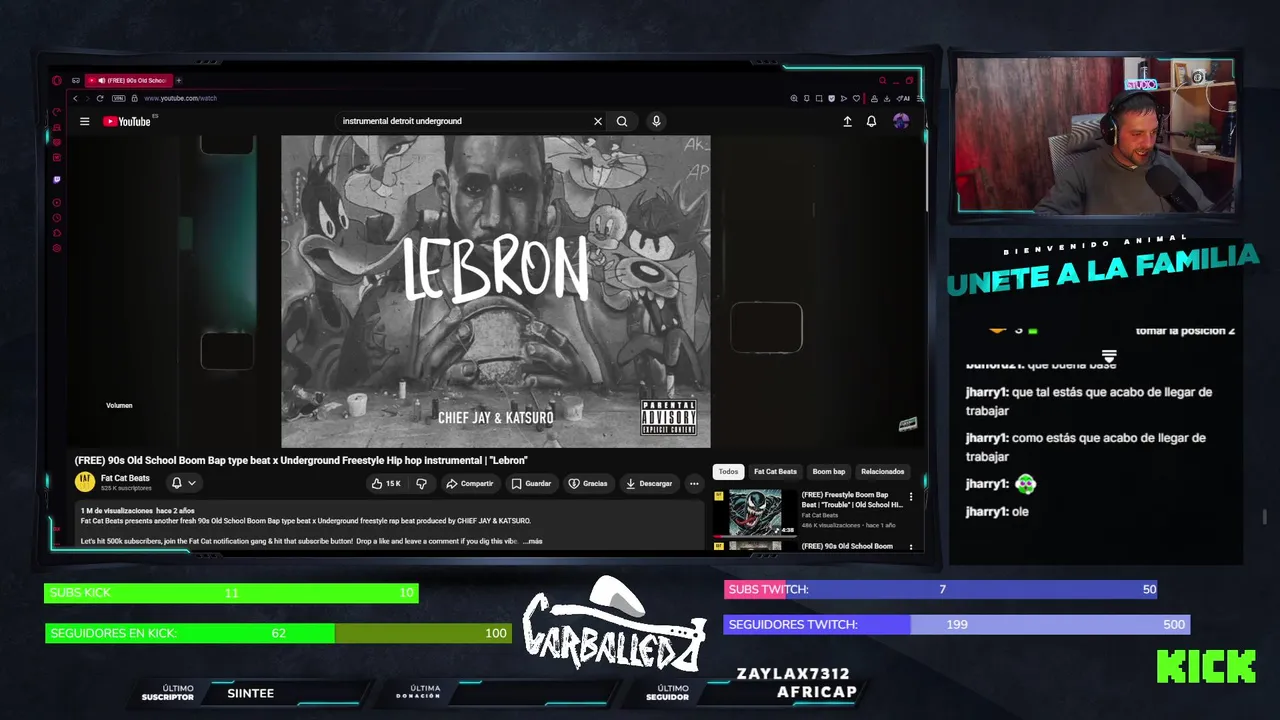Click the KICK logo in the corner

[x=1206, y=666]
